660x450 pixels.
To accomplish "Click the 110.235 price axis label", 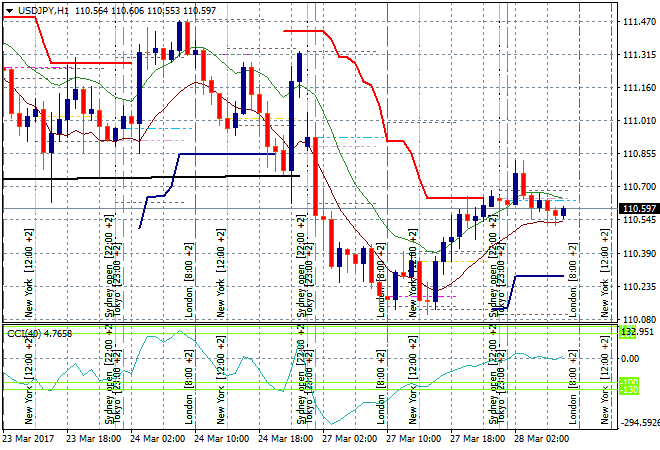I will pyautogui.click(x=637, y=287).
